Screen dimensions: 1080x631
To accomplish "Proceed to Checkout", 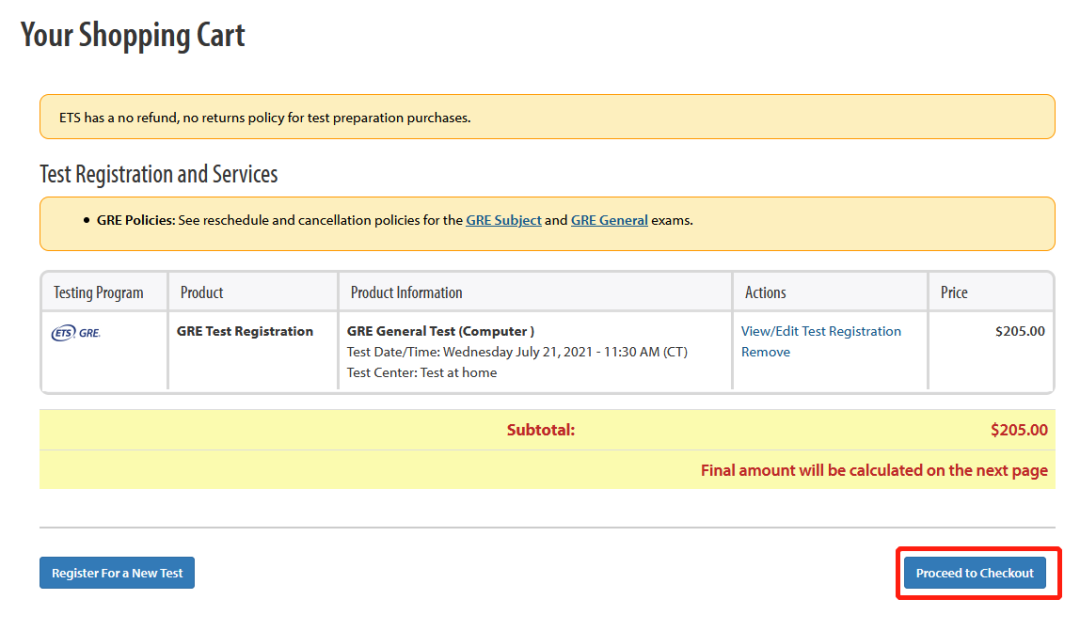I will [975, 573].
